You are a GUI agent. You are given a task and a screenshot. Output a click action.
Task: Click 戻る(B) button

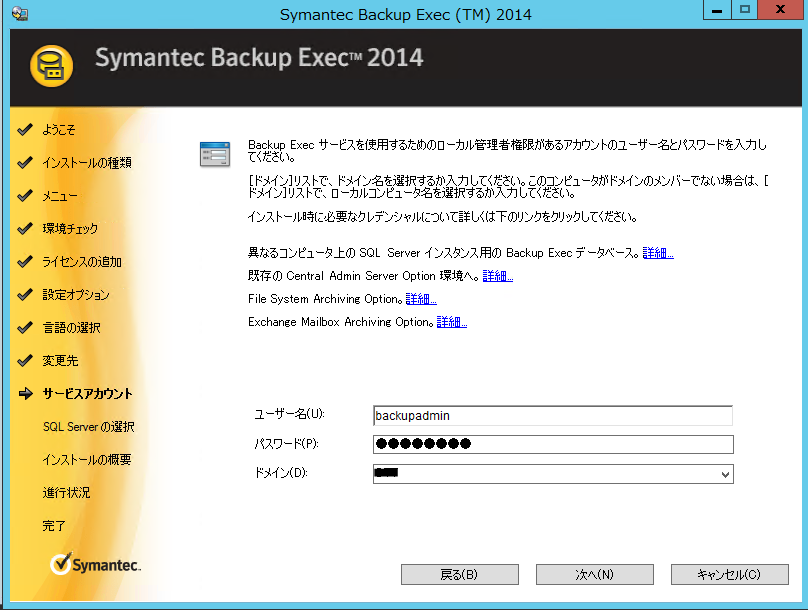(460, 574)
